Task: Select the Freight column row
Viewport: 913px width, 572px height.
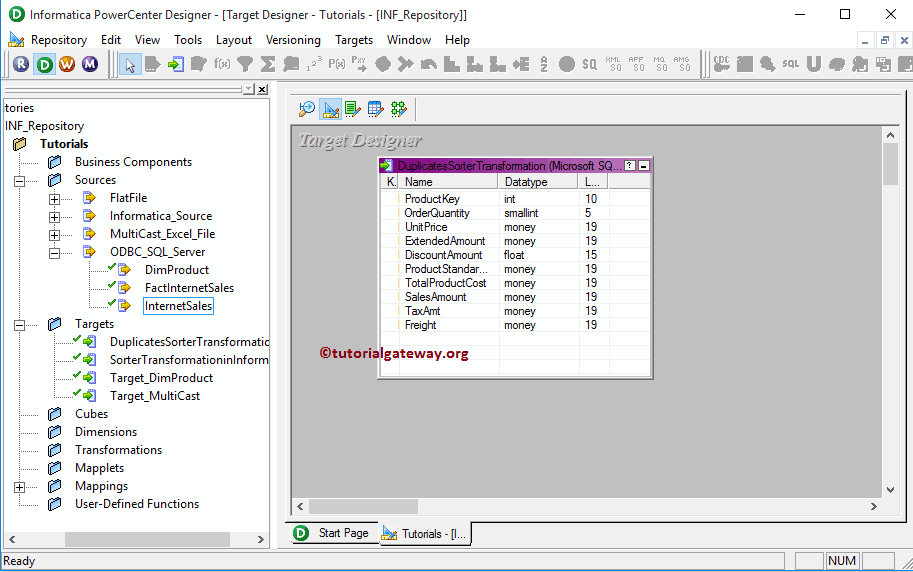Action: pyautogui.click(x=515, y=325)
